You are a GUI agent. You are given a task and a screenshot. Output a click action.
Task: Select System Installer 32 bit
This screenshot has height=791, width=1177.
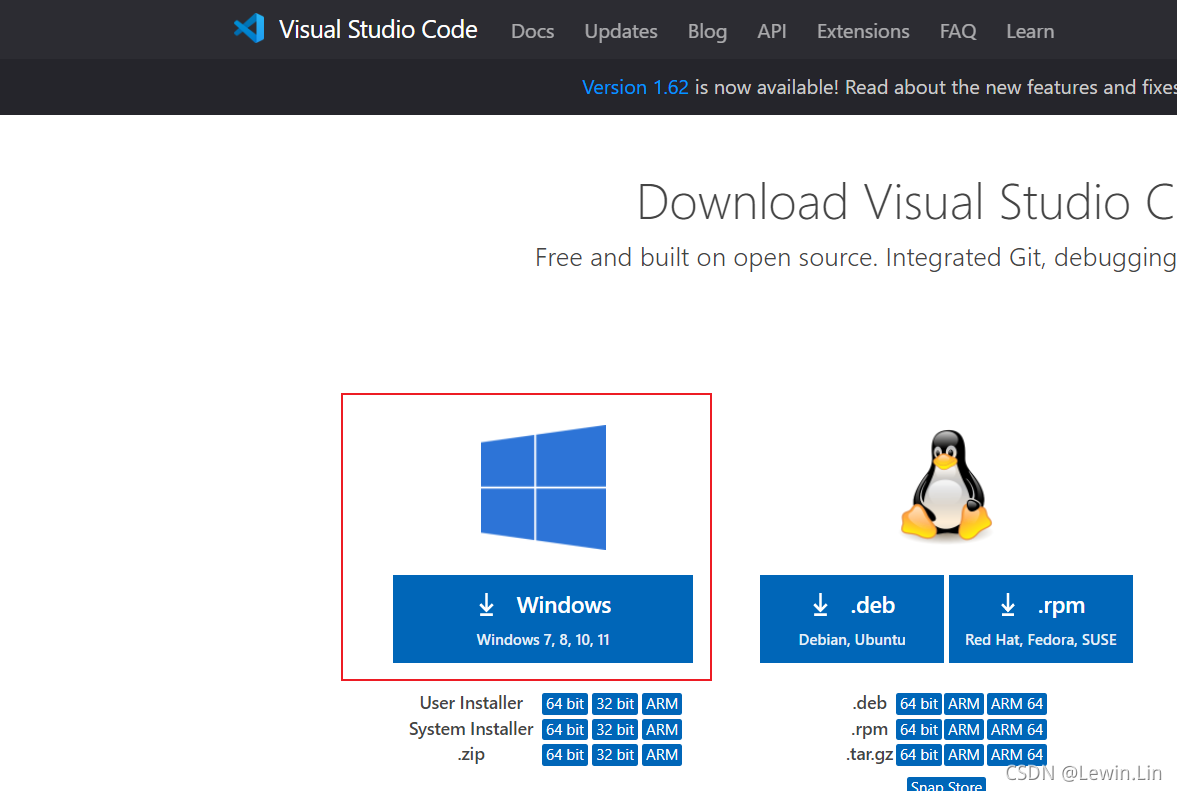coord(615,729)
